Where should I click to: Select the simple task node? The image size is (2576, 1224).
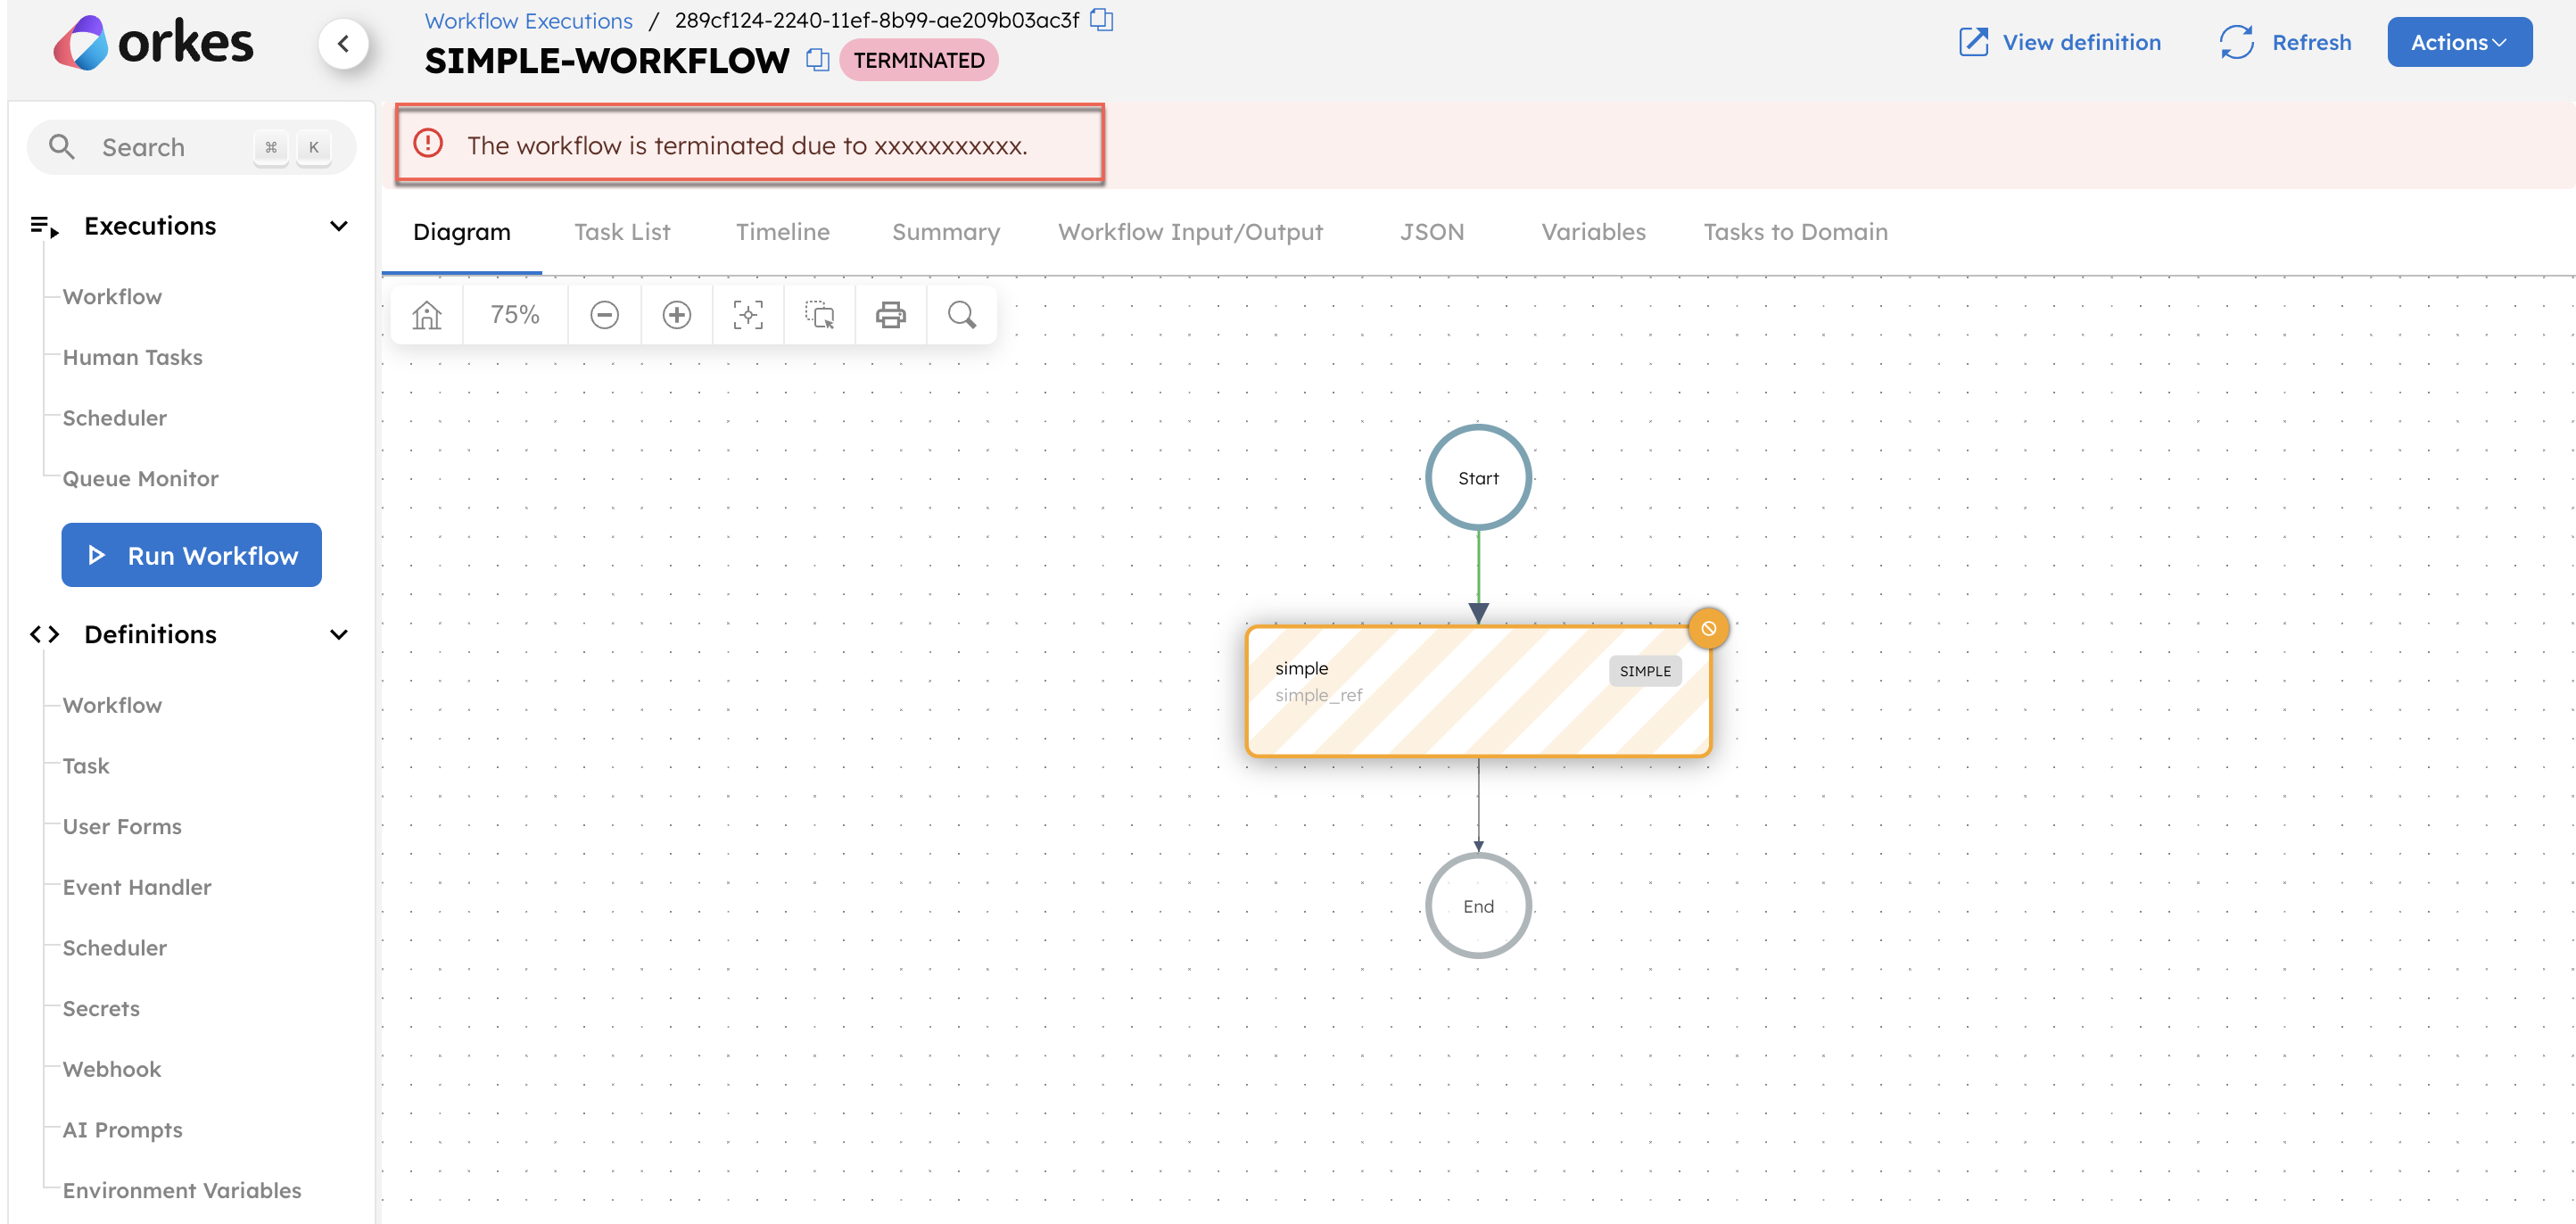pyautogui.click(x=1478, y=691)
